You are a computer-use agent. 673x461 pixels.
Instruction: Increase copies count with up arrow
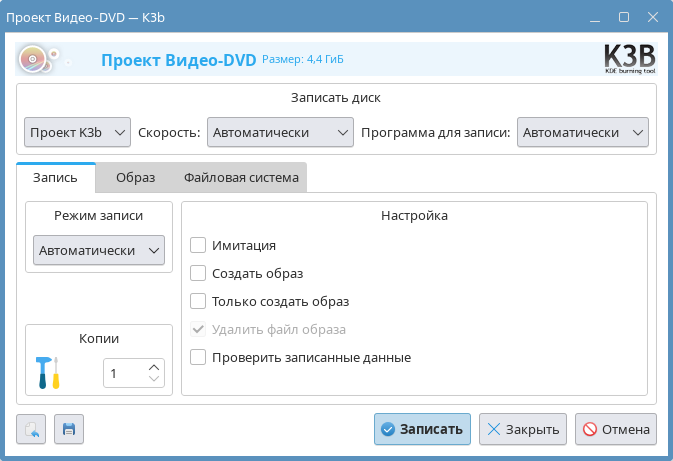(154, 367)
